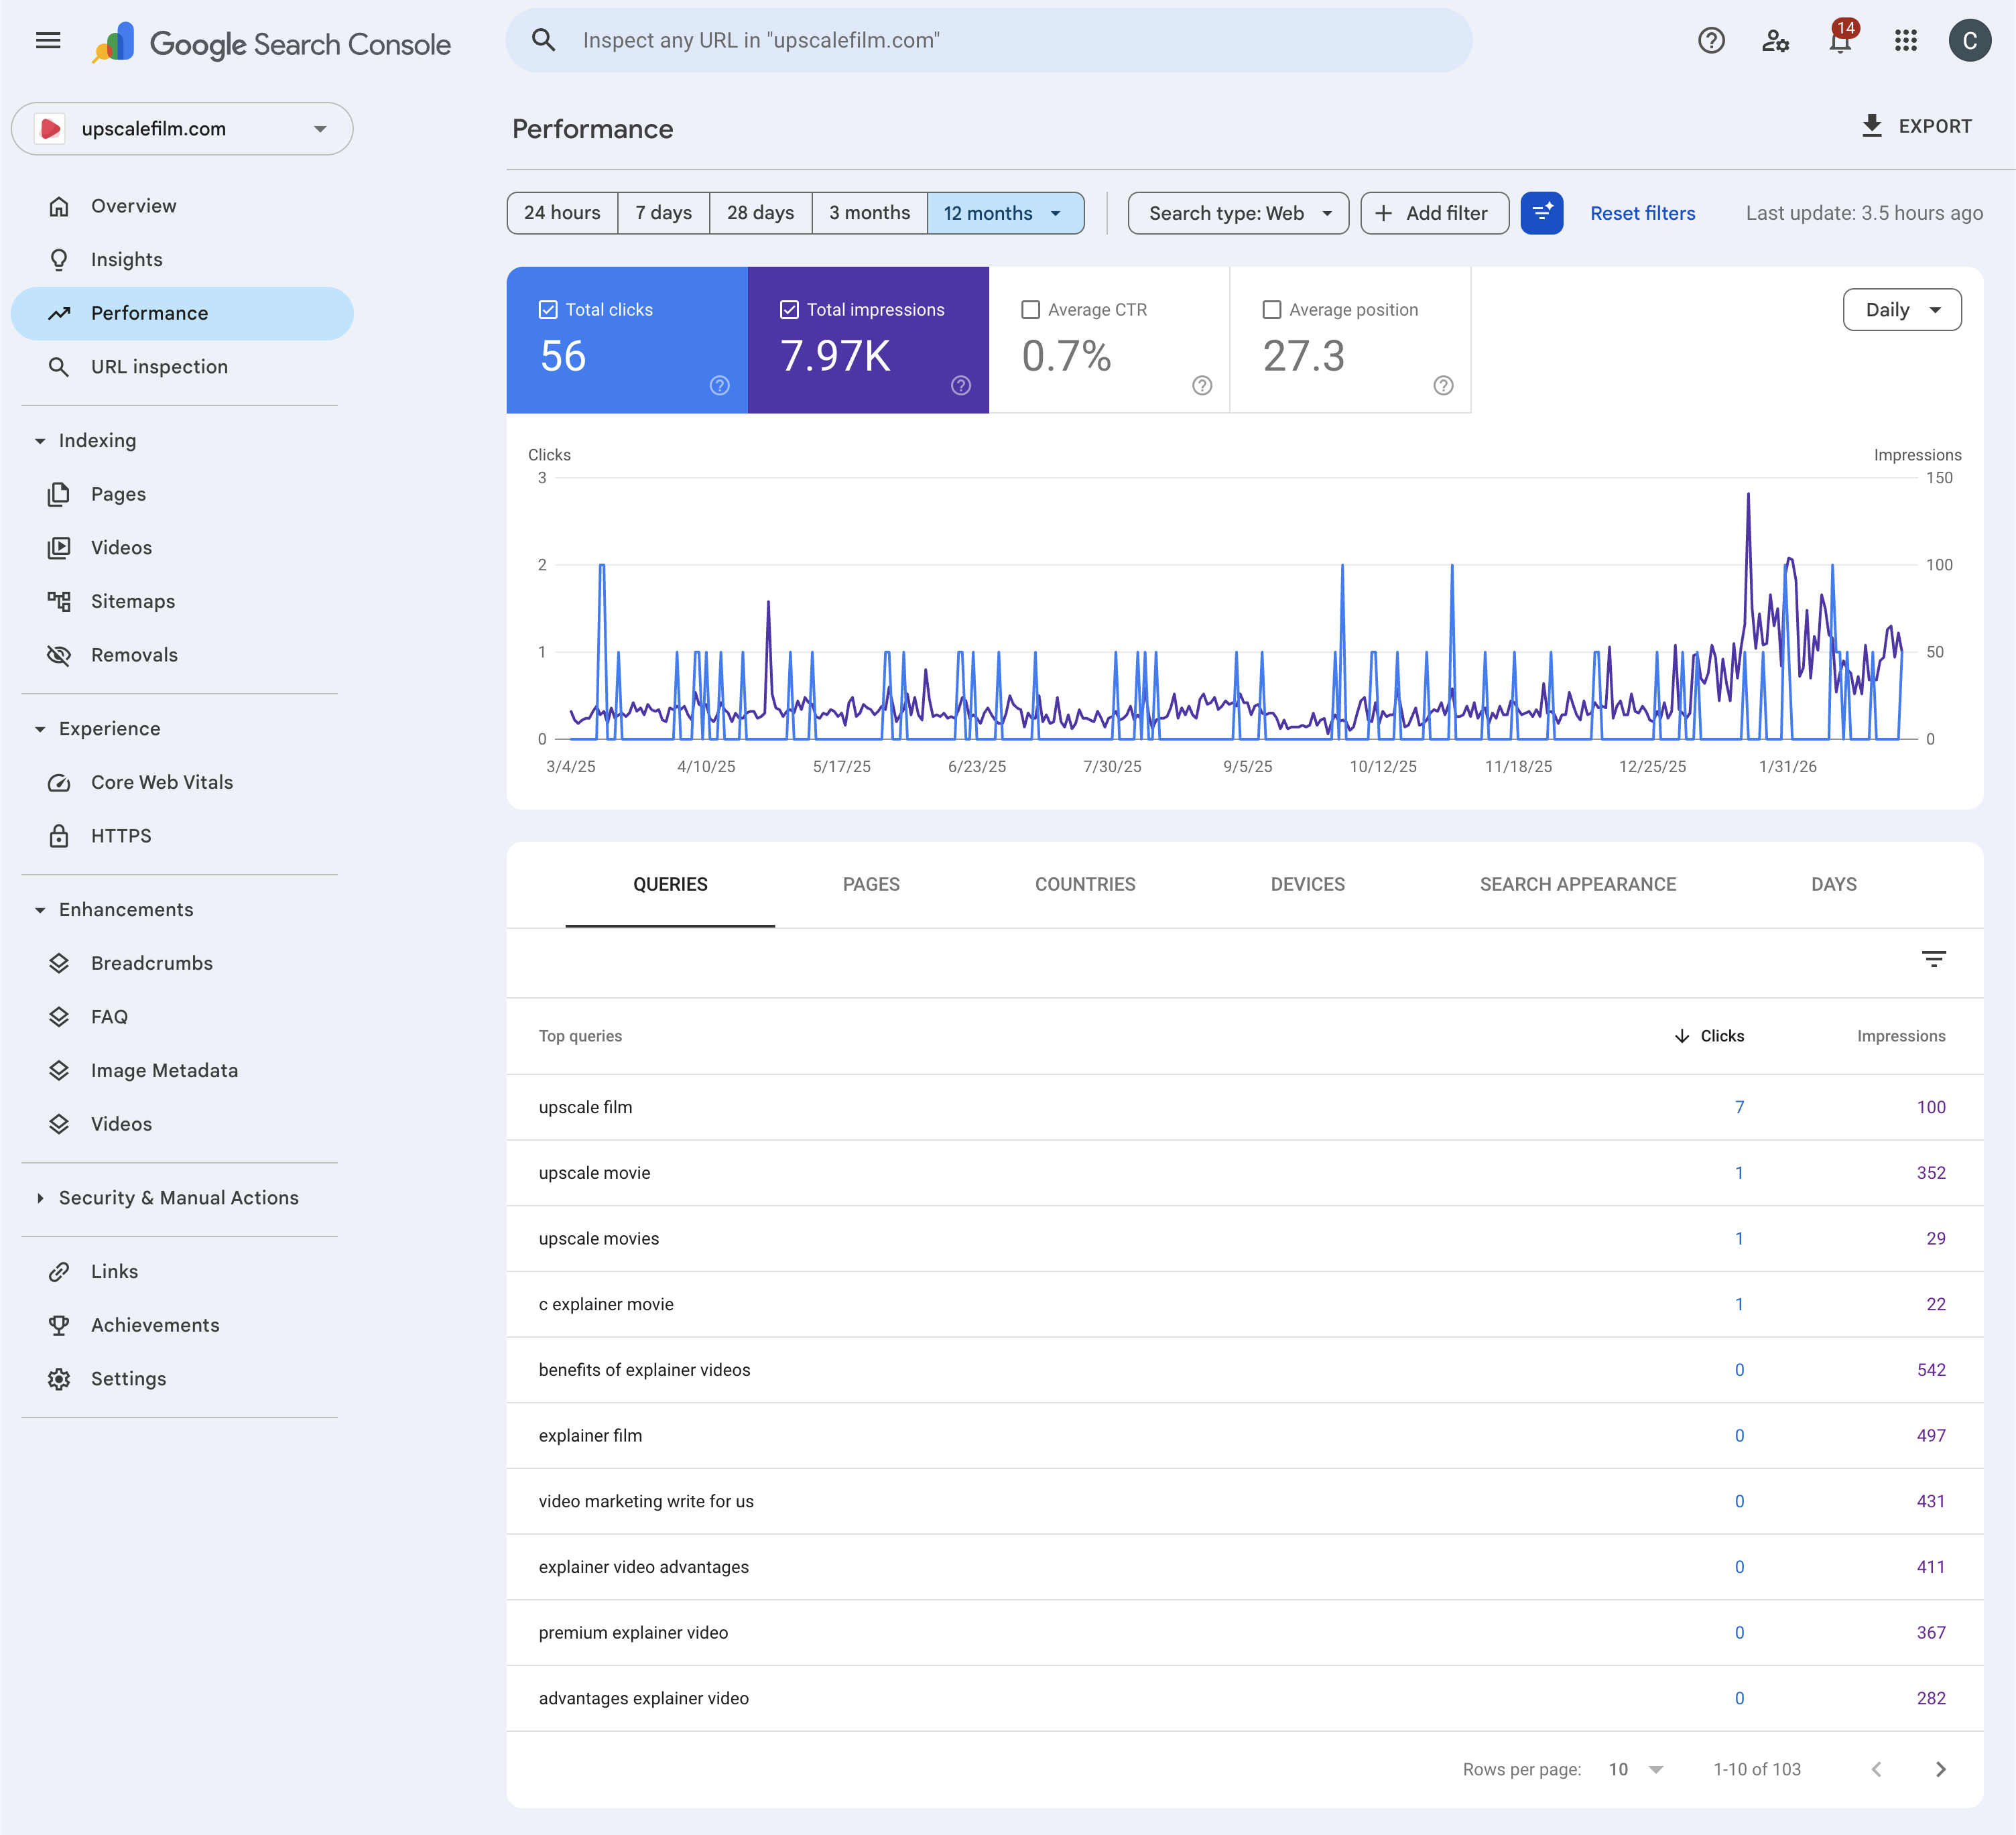The height and width of the screenshot is (1835, 2016).
Task: Open the Google apps grid icon
Action: click(1905, 41)
